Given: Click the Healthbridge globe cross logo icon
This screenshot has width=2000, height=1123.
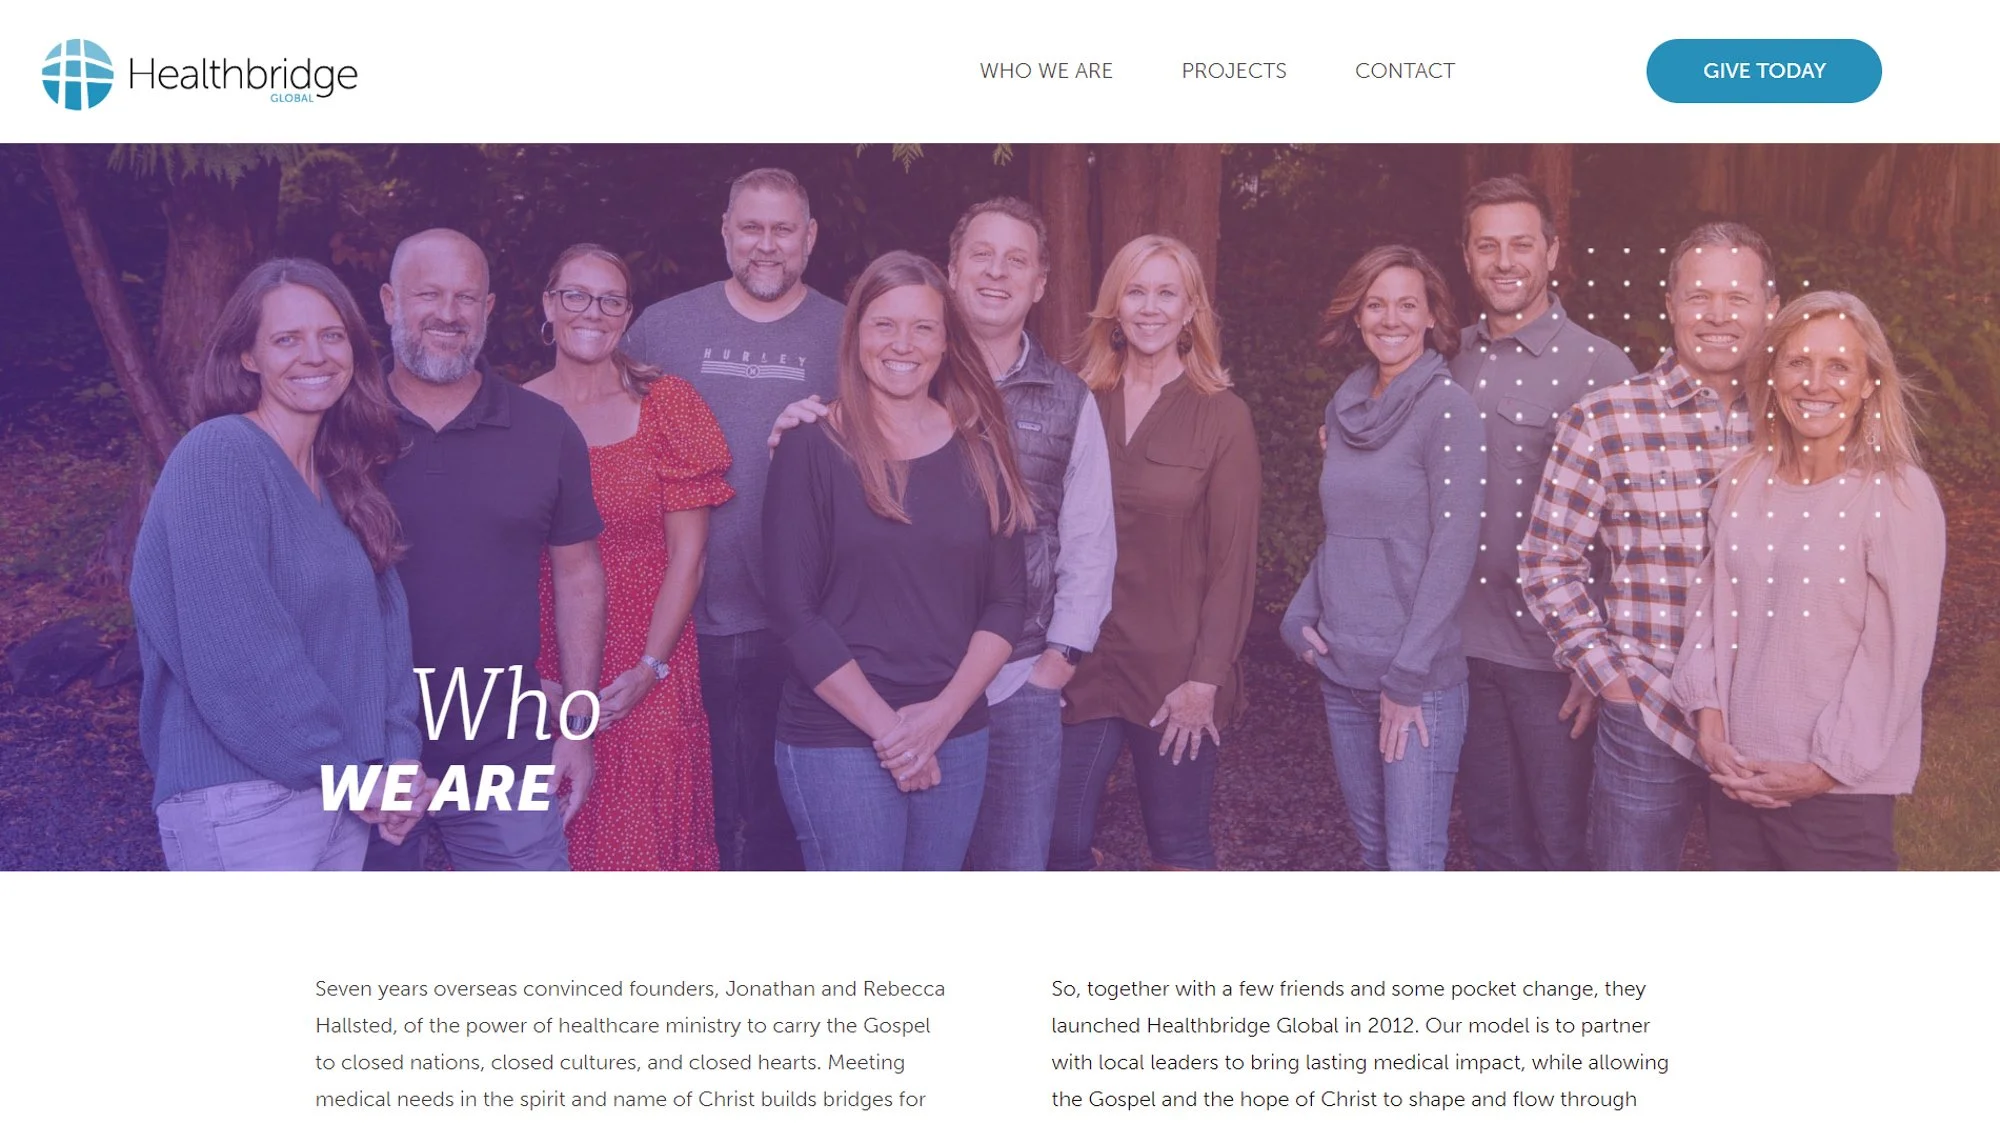Looking at the screenshot, I should point(77,74).
